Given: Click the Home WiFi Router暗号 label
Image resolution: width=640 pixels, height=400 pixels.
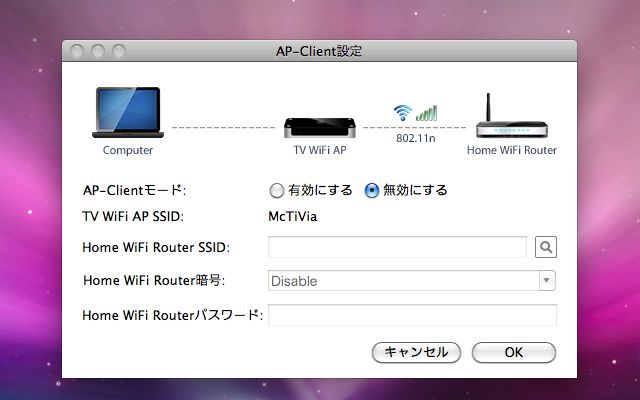Looking at the screenshot, I should pos(154,280).
